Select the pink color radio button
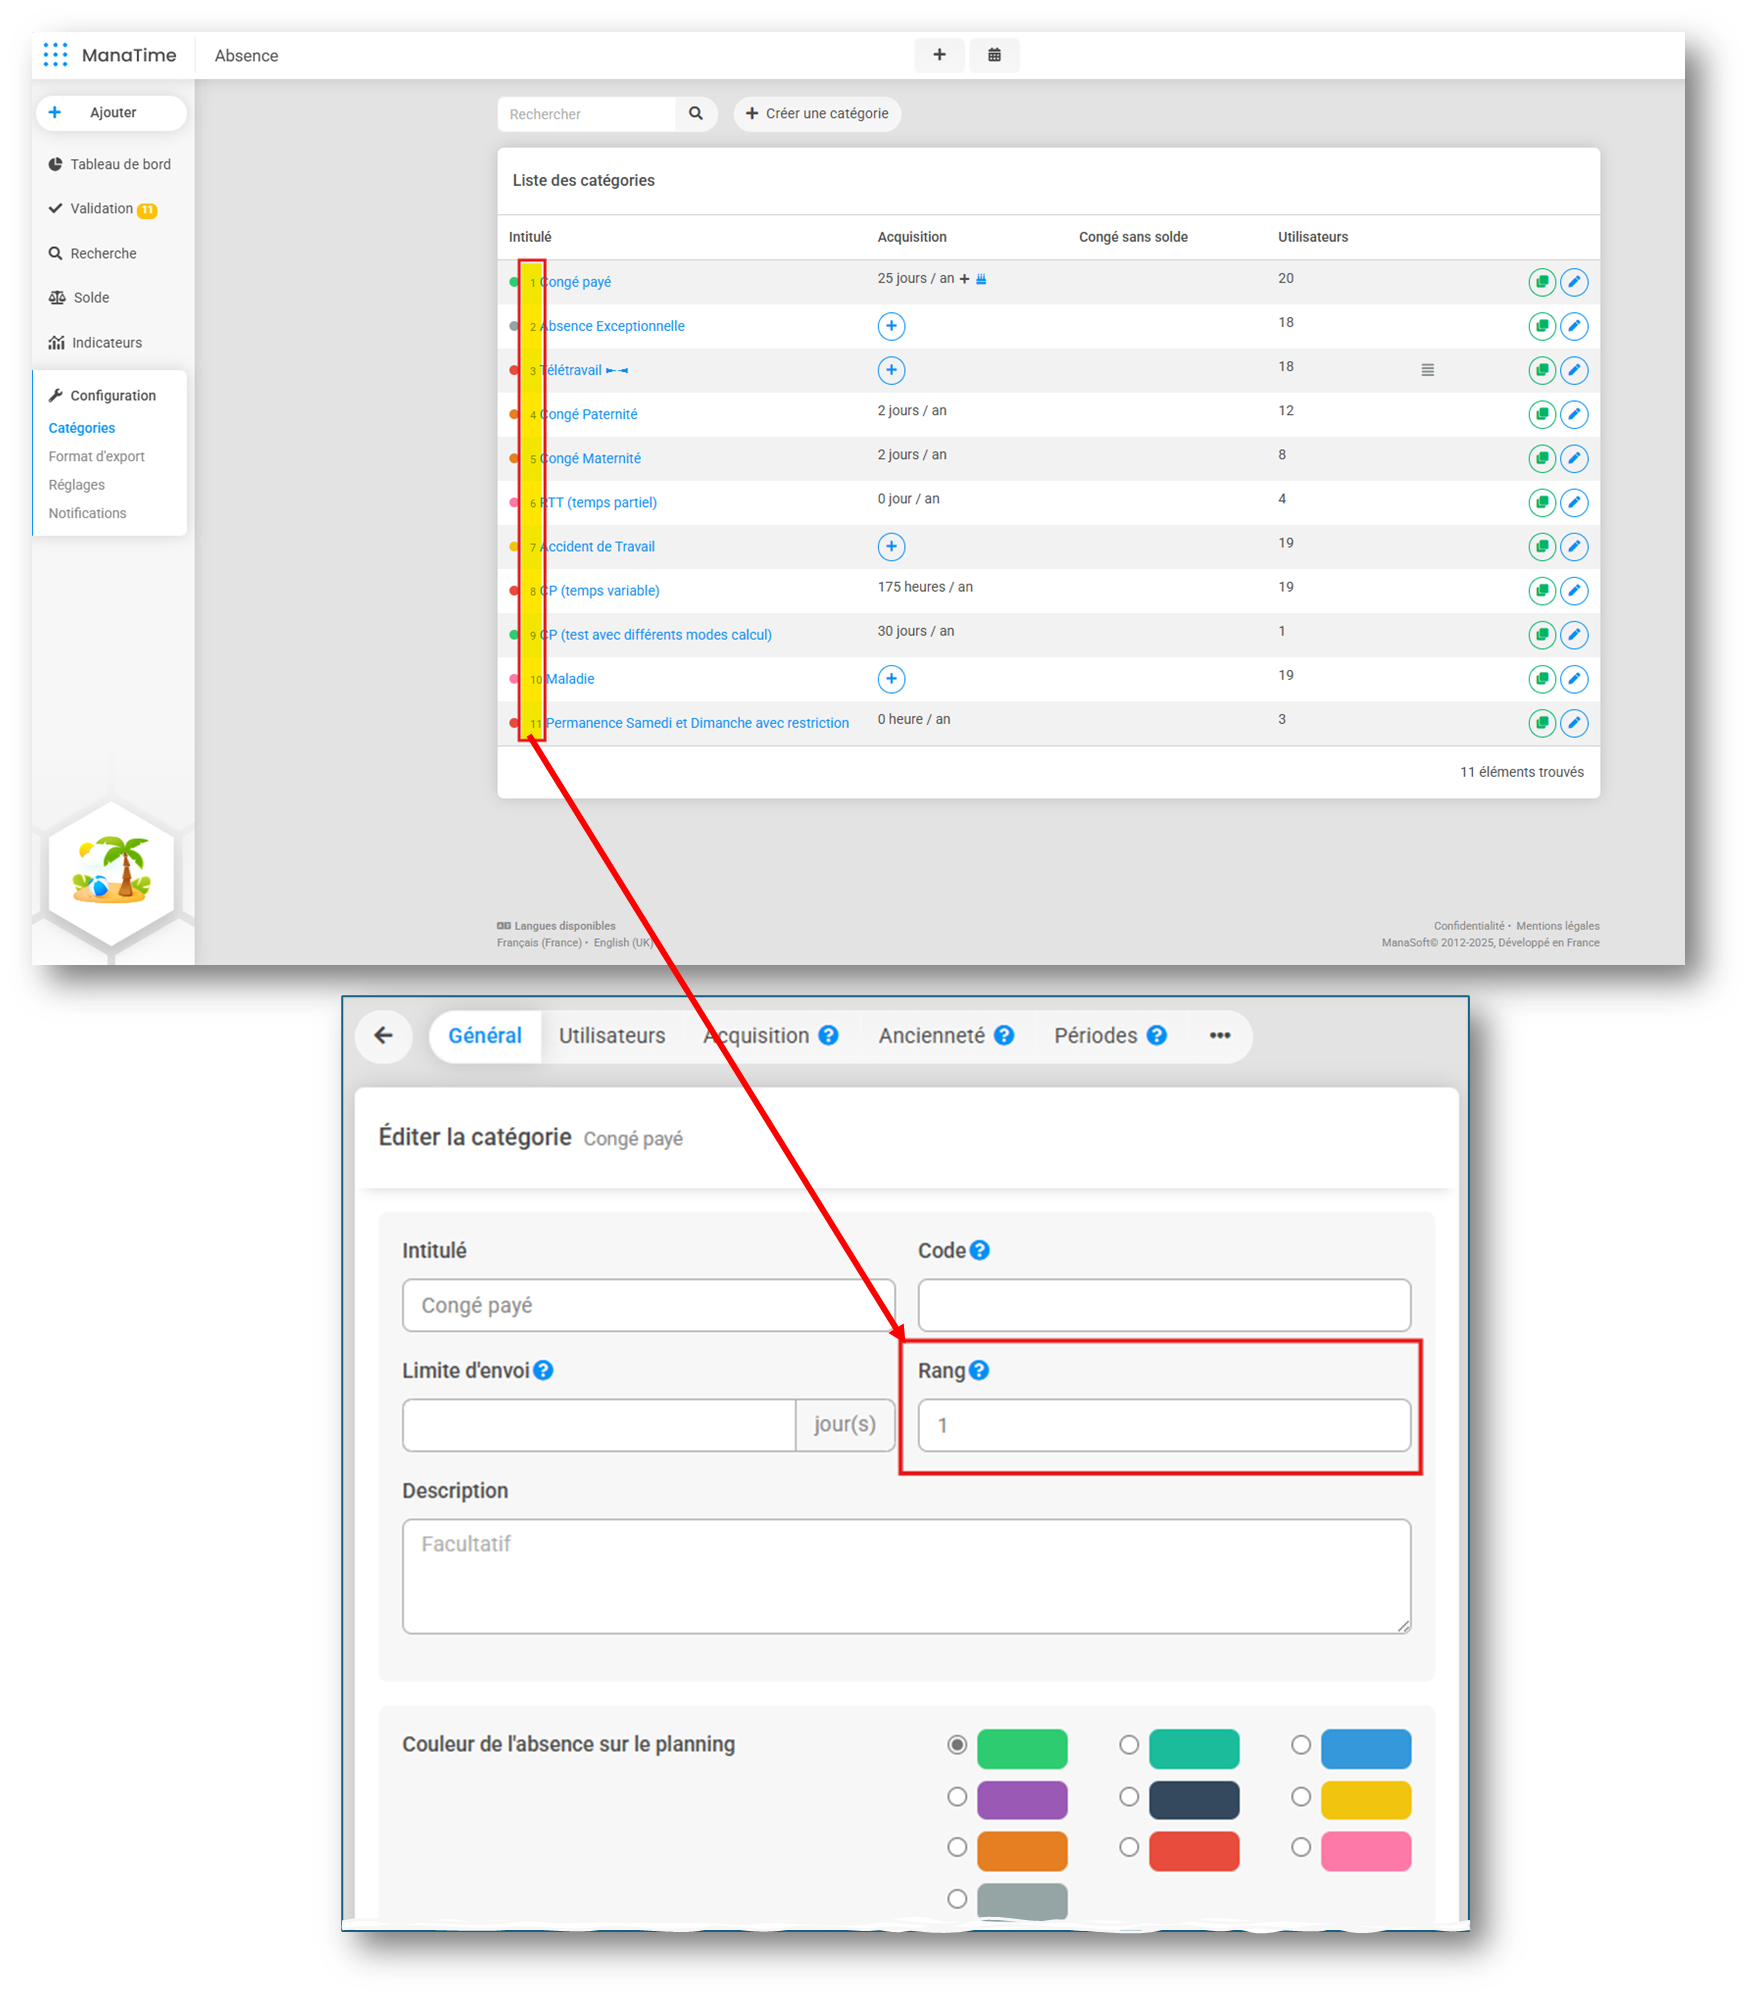1750x1996 pixels. [x=1301, y=1847]
